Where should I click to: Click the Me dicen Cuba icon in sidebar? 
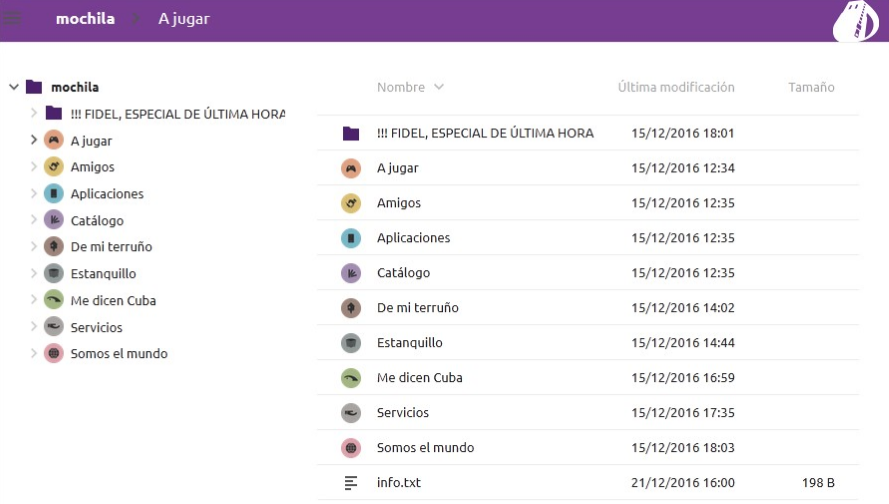tap(54, 300)
